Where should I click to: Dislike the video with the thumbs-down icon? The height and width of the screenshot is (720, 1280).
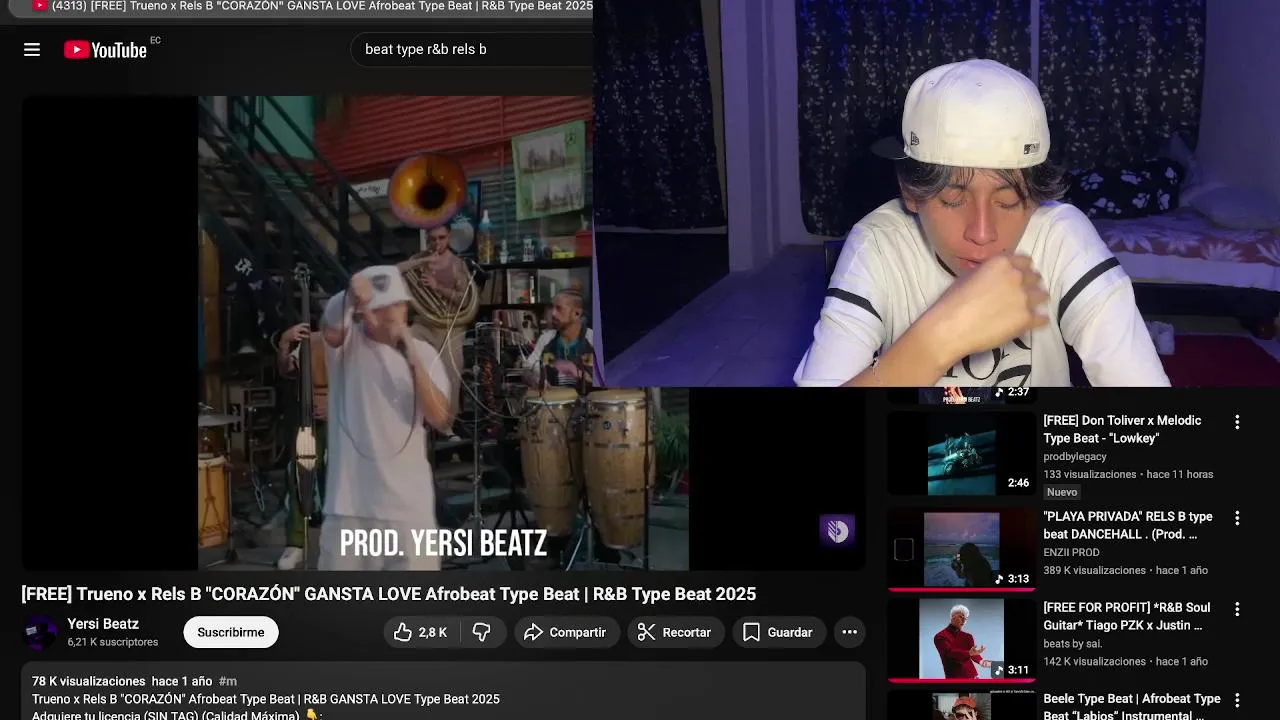pyautogui.click(x=482, y=632)
